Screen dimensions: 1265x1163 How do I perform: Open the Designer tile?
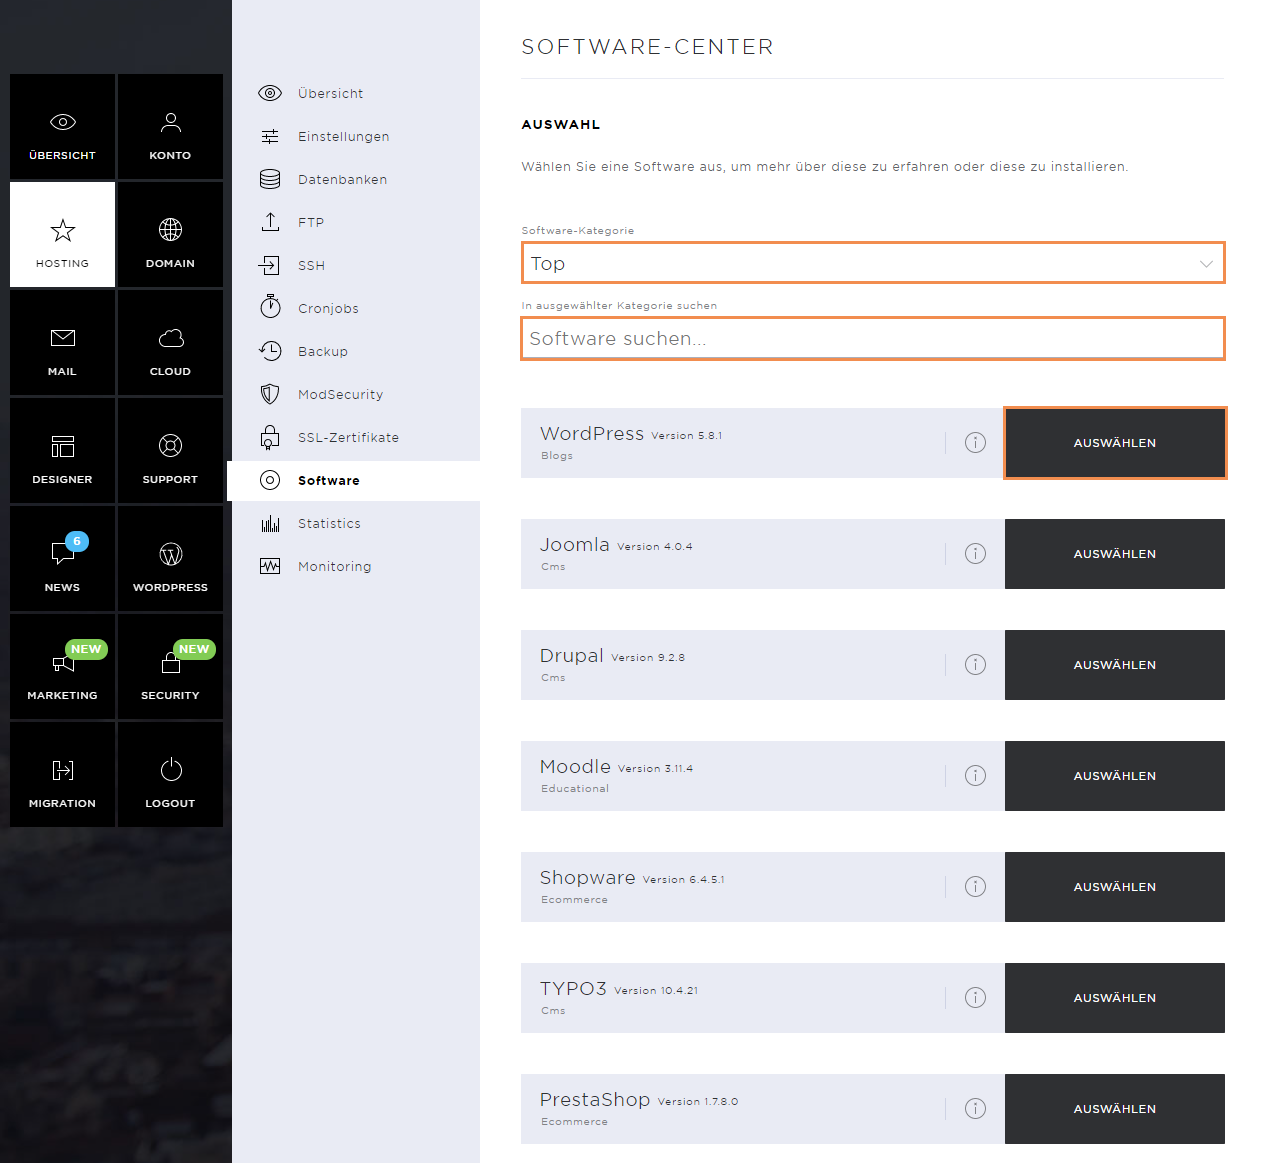[62, 451]
